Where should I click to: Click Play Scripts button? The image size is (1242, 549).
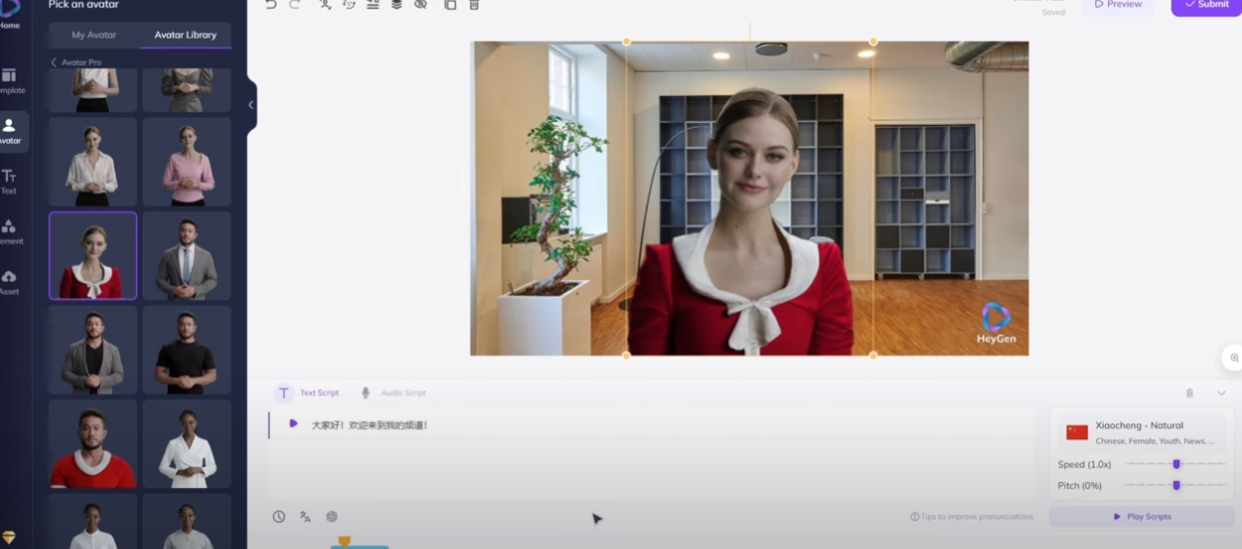pyautogui.click(x=1142, y=517)
